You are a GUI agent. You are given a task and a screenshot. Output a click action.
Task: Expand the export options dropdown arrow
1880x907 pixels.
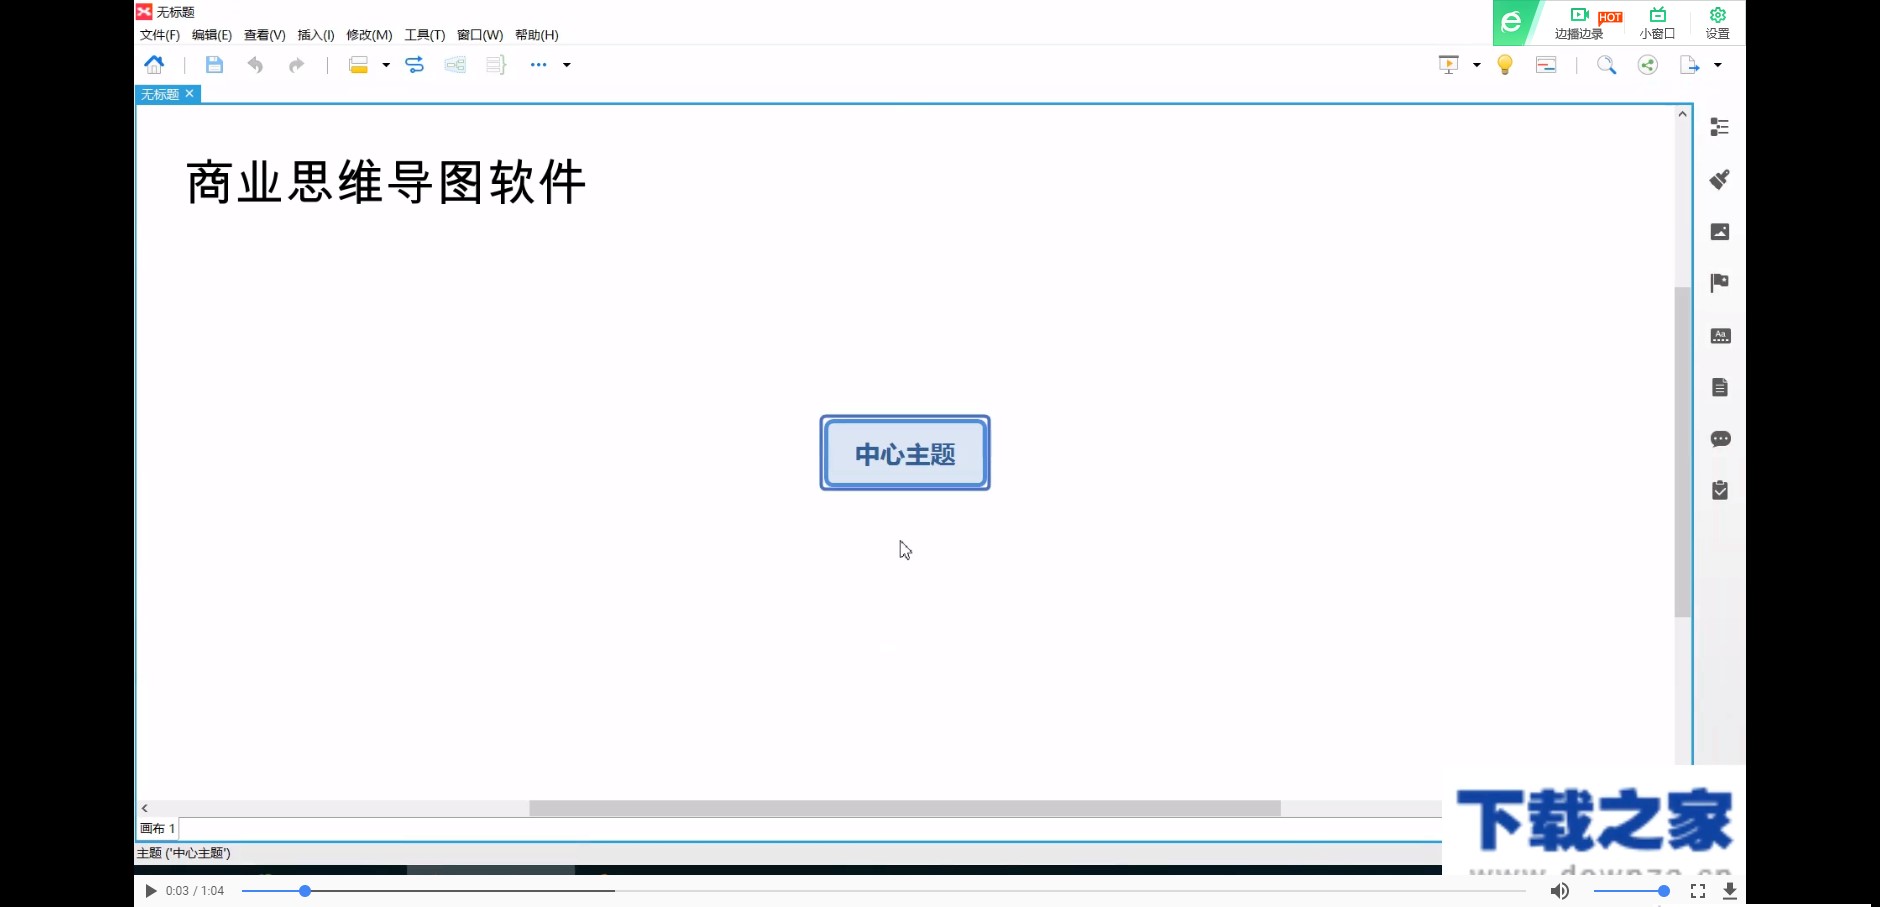[x=1716, y=64]
